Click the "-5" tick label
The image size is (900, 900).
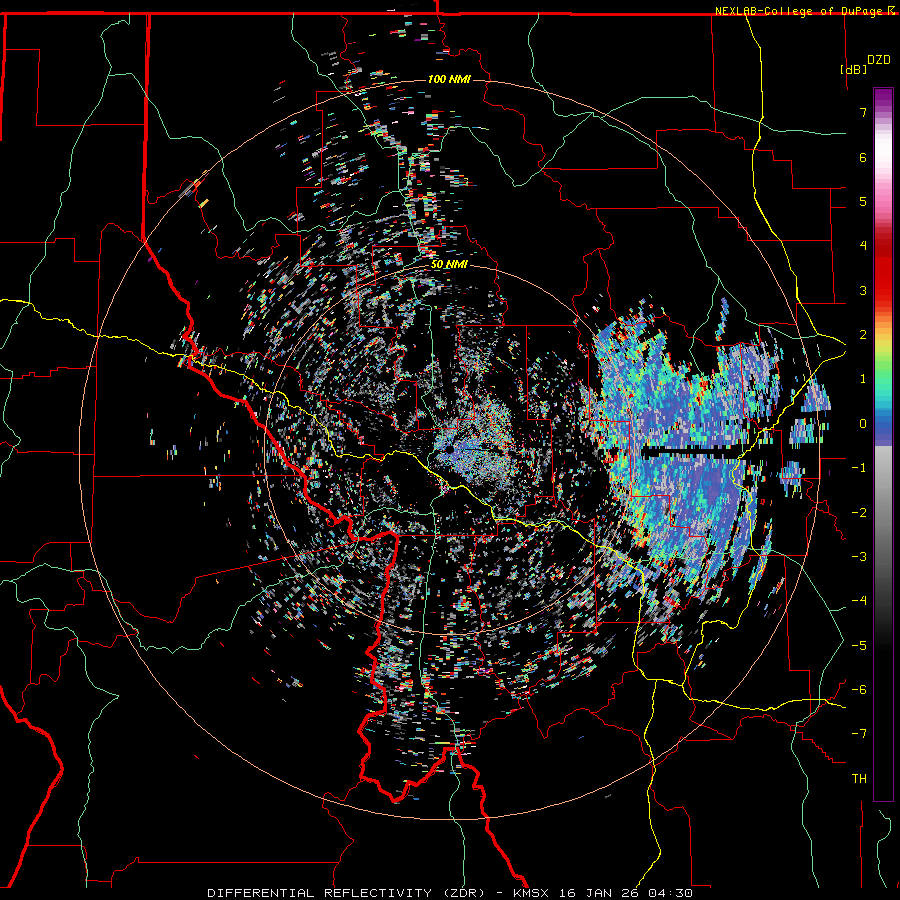click(859, 646)
